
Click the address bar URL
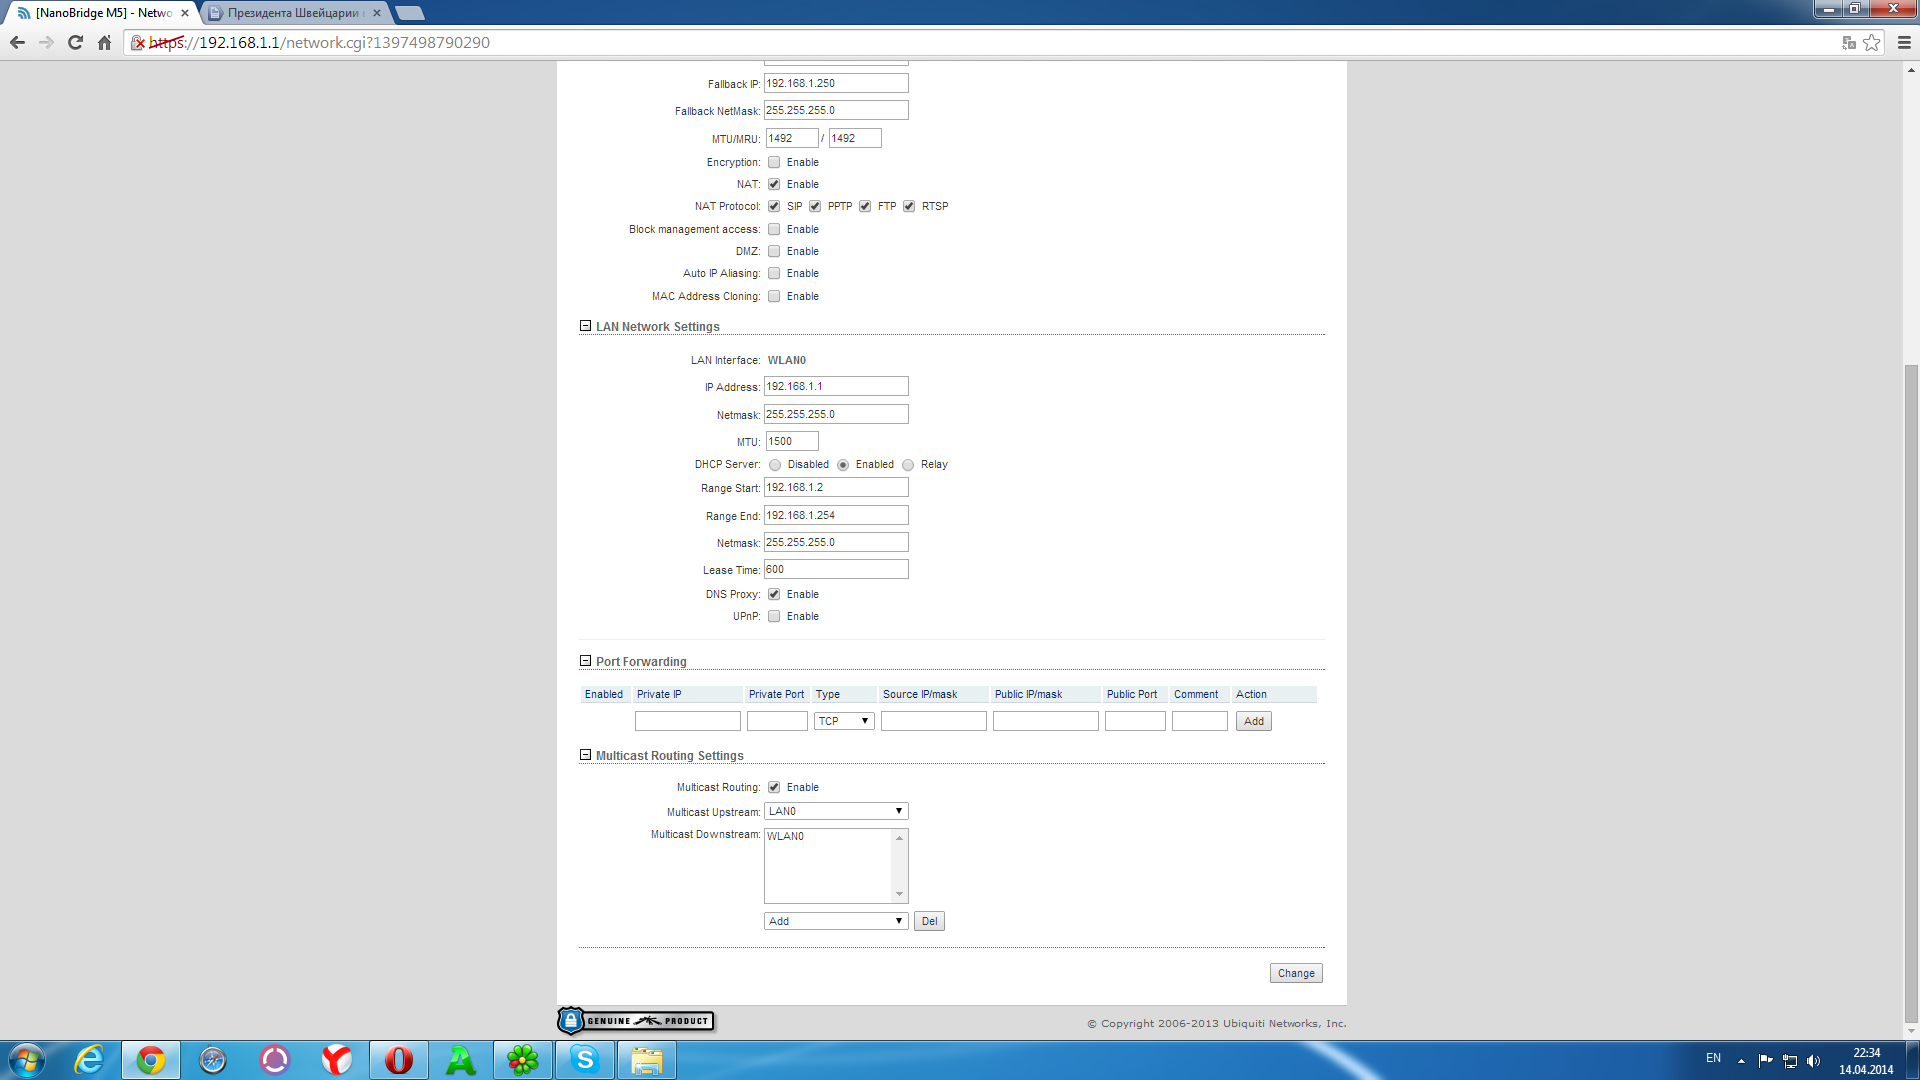tap(320, 42)
